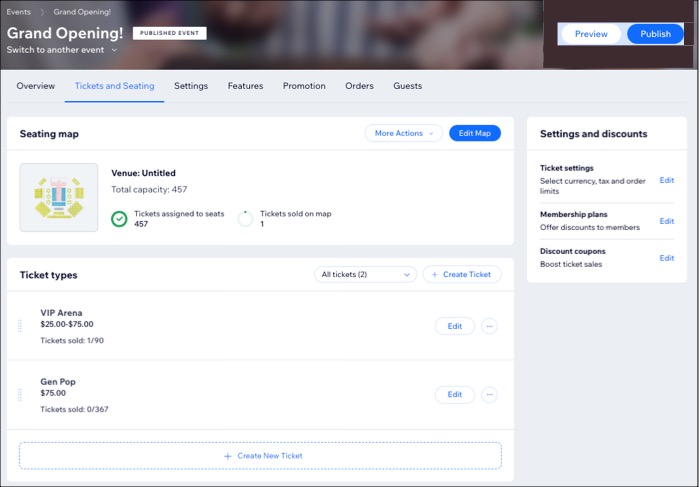Click Venue: Untitled label
The height and width of the screenshot is (487, 700).
click(143, 173)
